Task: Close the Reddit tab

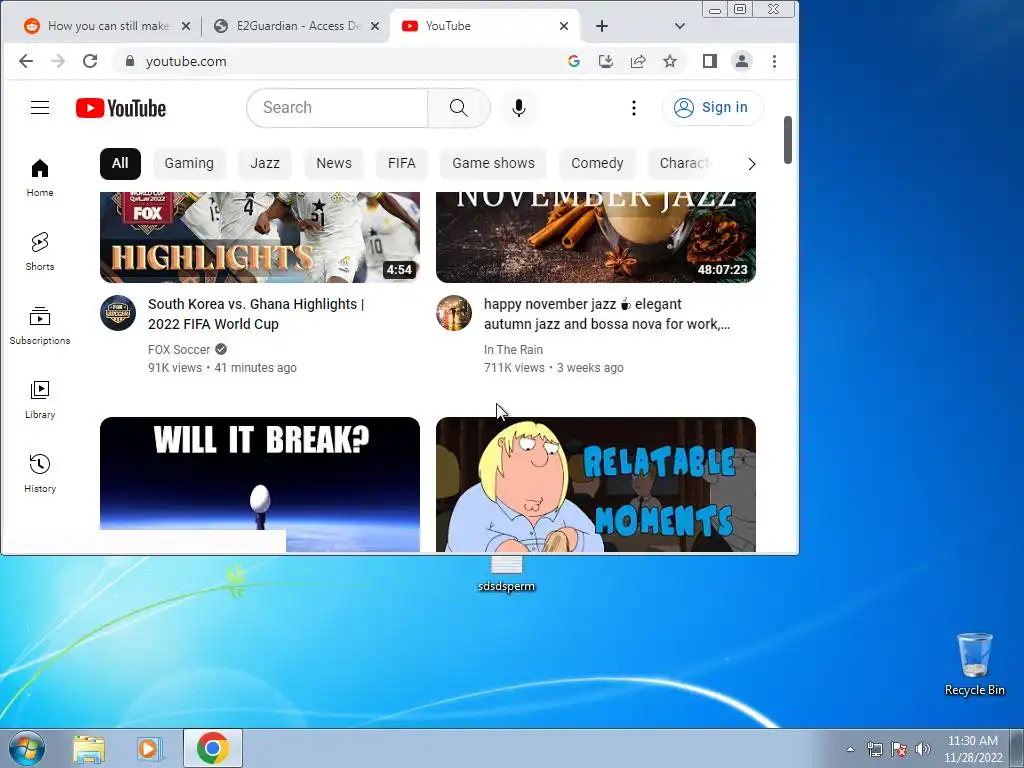Action: coord(185,25)
